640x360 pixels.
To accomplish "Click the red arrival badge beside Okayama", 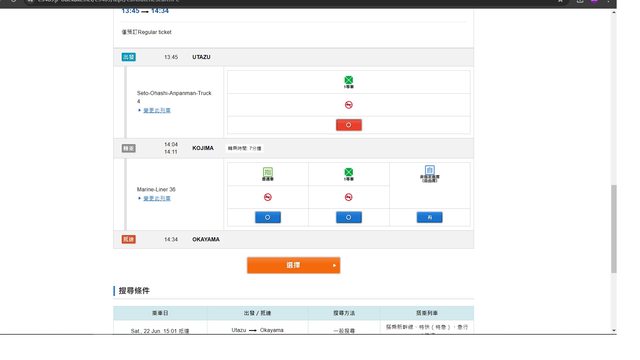I will pyautogui.click(x=129, y=239).
